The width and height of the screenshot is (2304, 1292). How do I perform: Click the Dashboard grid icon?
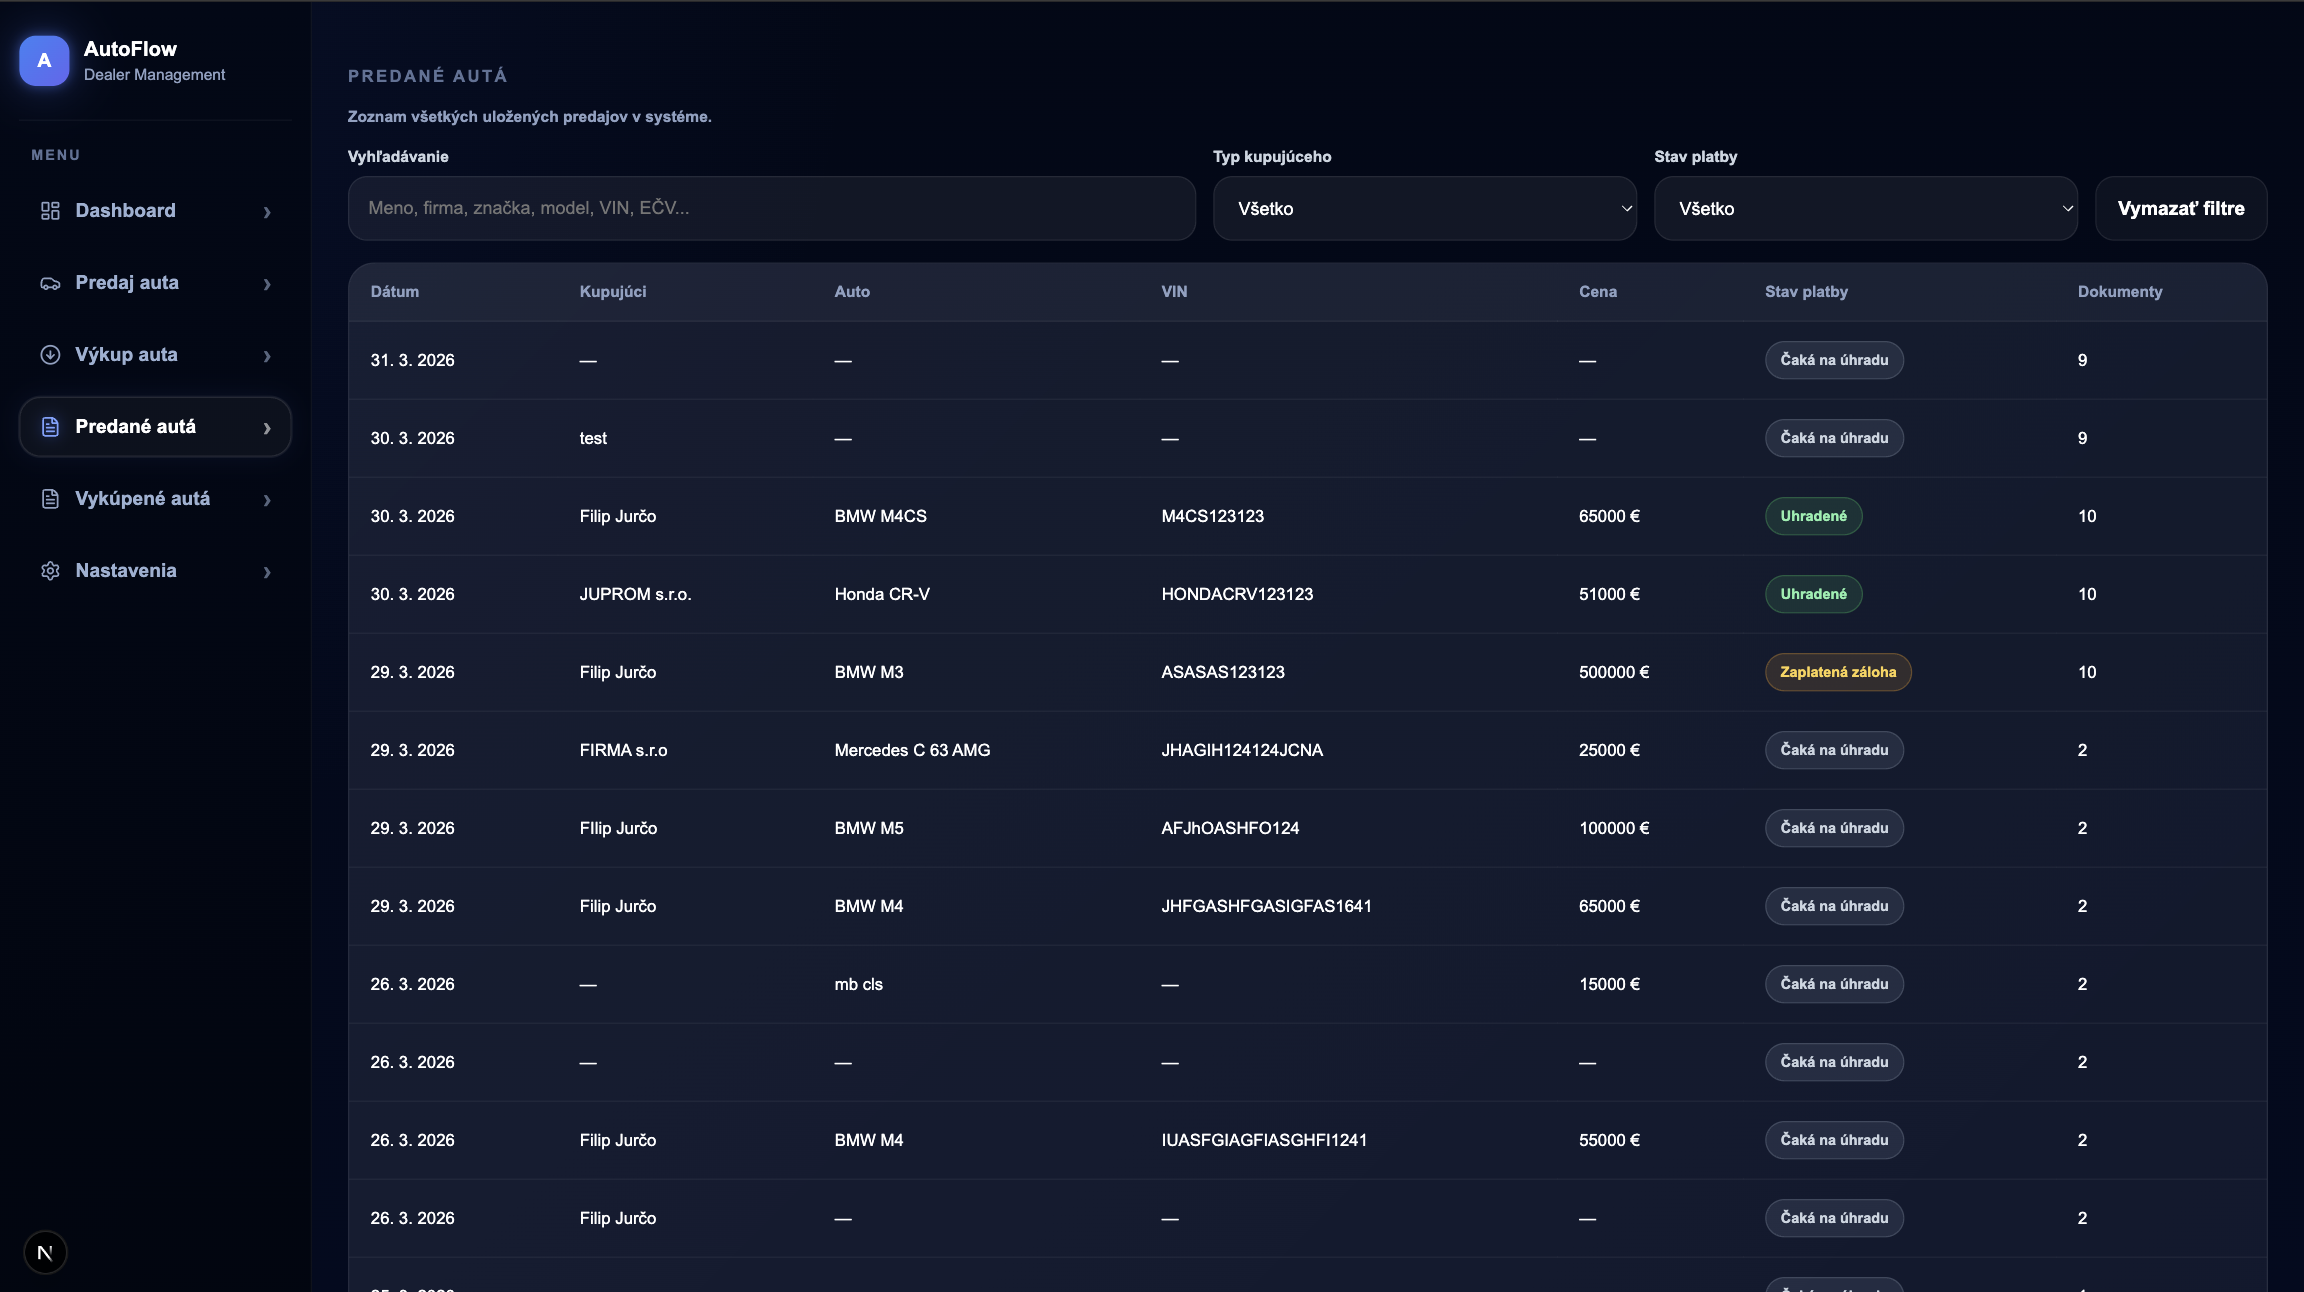coord(50,211)
